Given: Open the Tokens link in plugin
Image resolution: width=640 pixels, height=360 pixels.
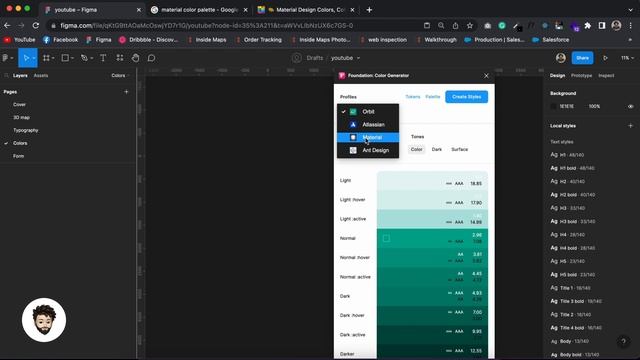Looking at the screenshot, I should [412, 97].
